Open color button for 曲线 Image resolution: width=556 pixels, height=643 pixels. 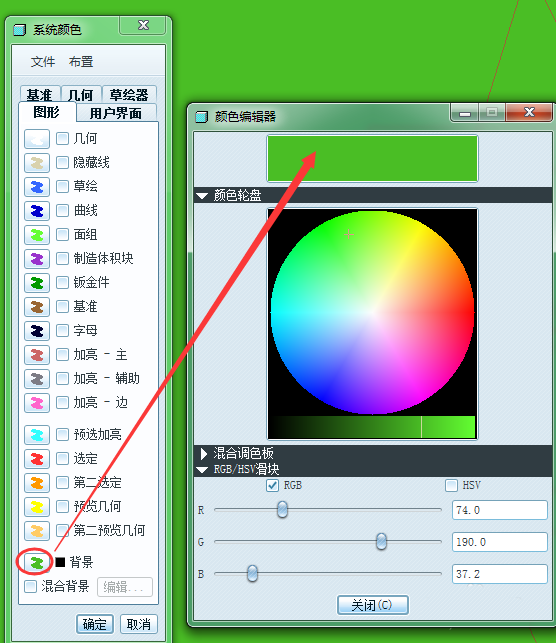pyautogui.click(x=37, y=211)
